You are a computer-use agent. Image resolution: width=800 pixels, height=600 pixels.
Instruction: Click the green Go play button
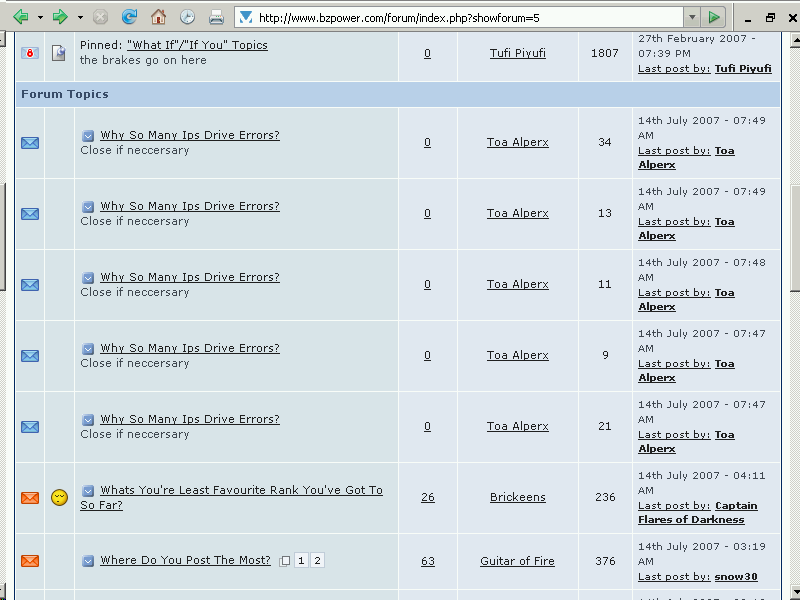click(x=714, y=18)
